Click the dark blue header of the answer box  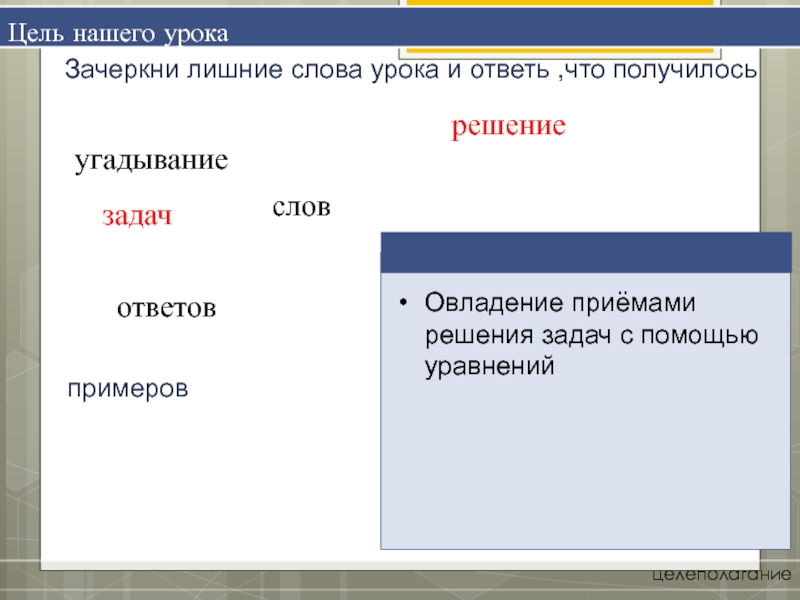click(x=586, y=253)
